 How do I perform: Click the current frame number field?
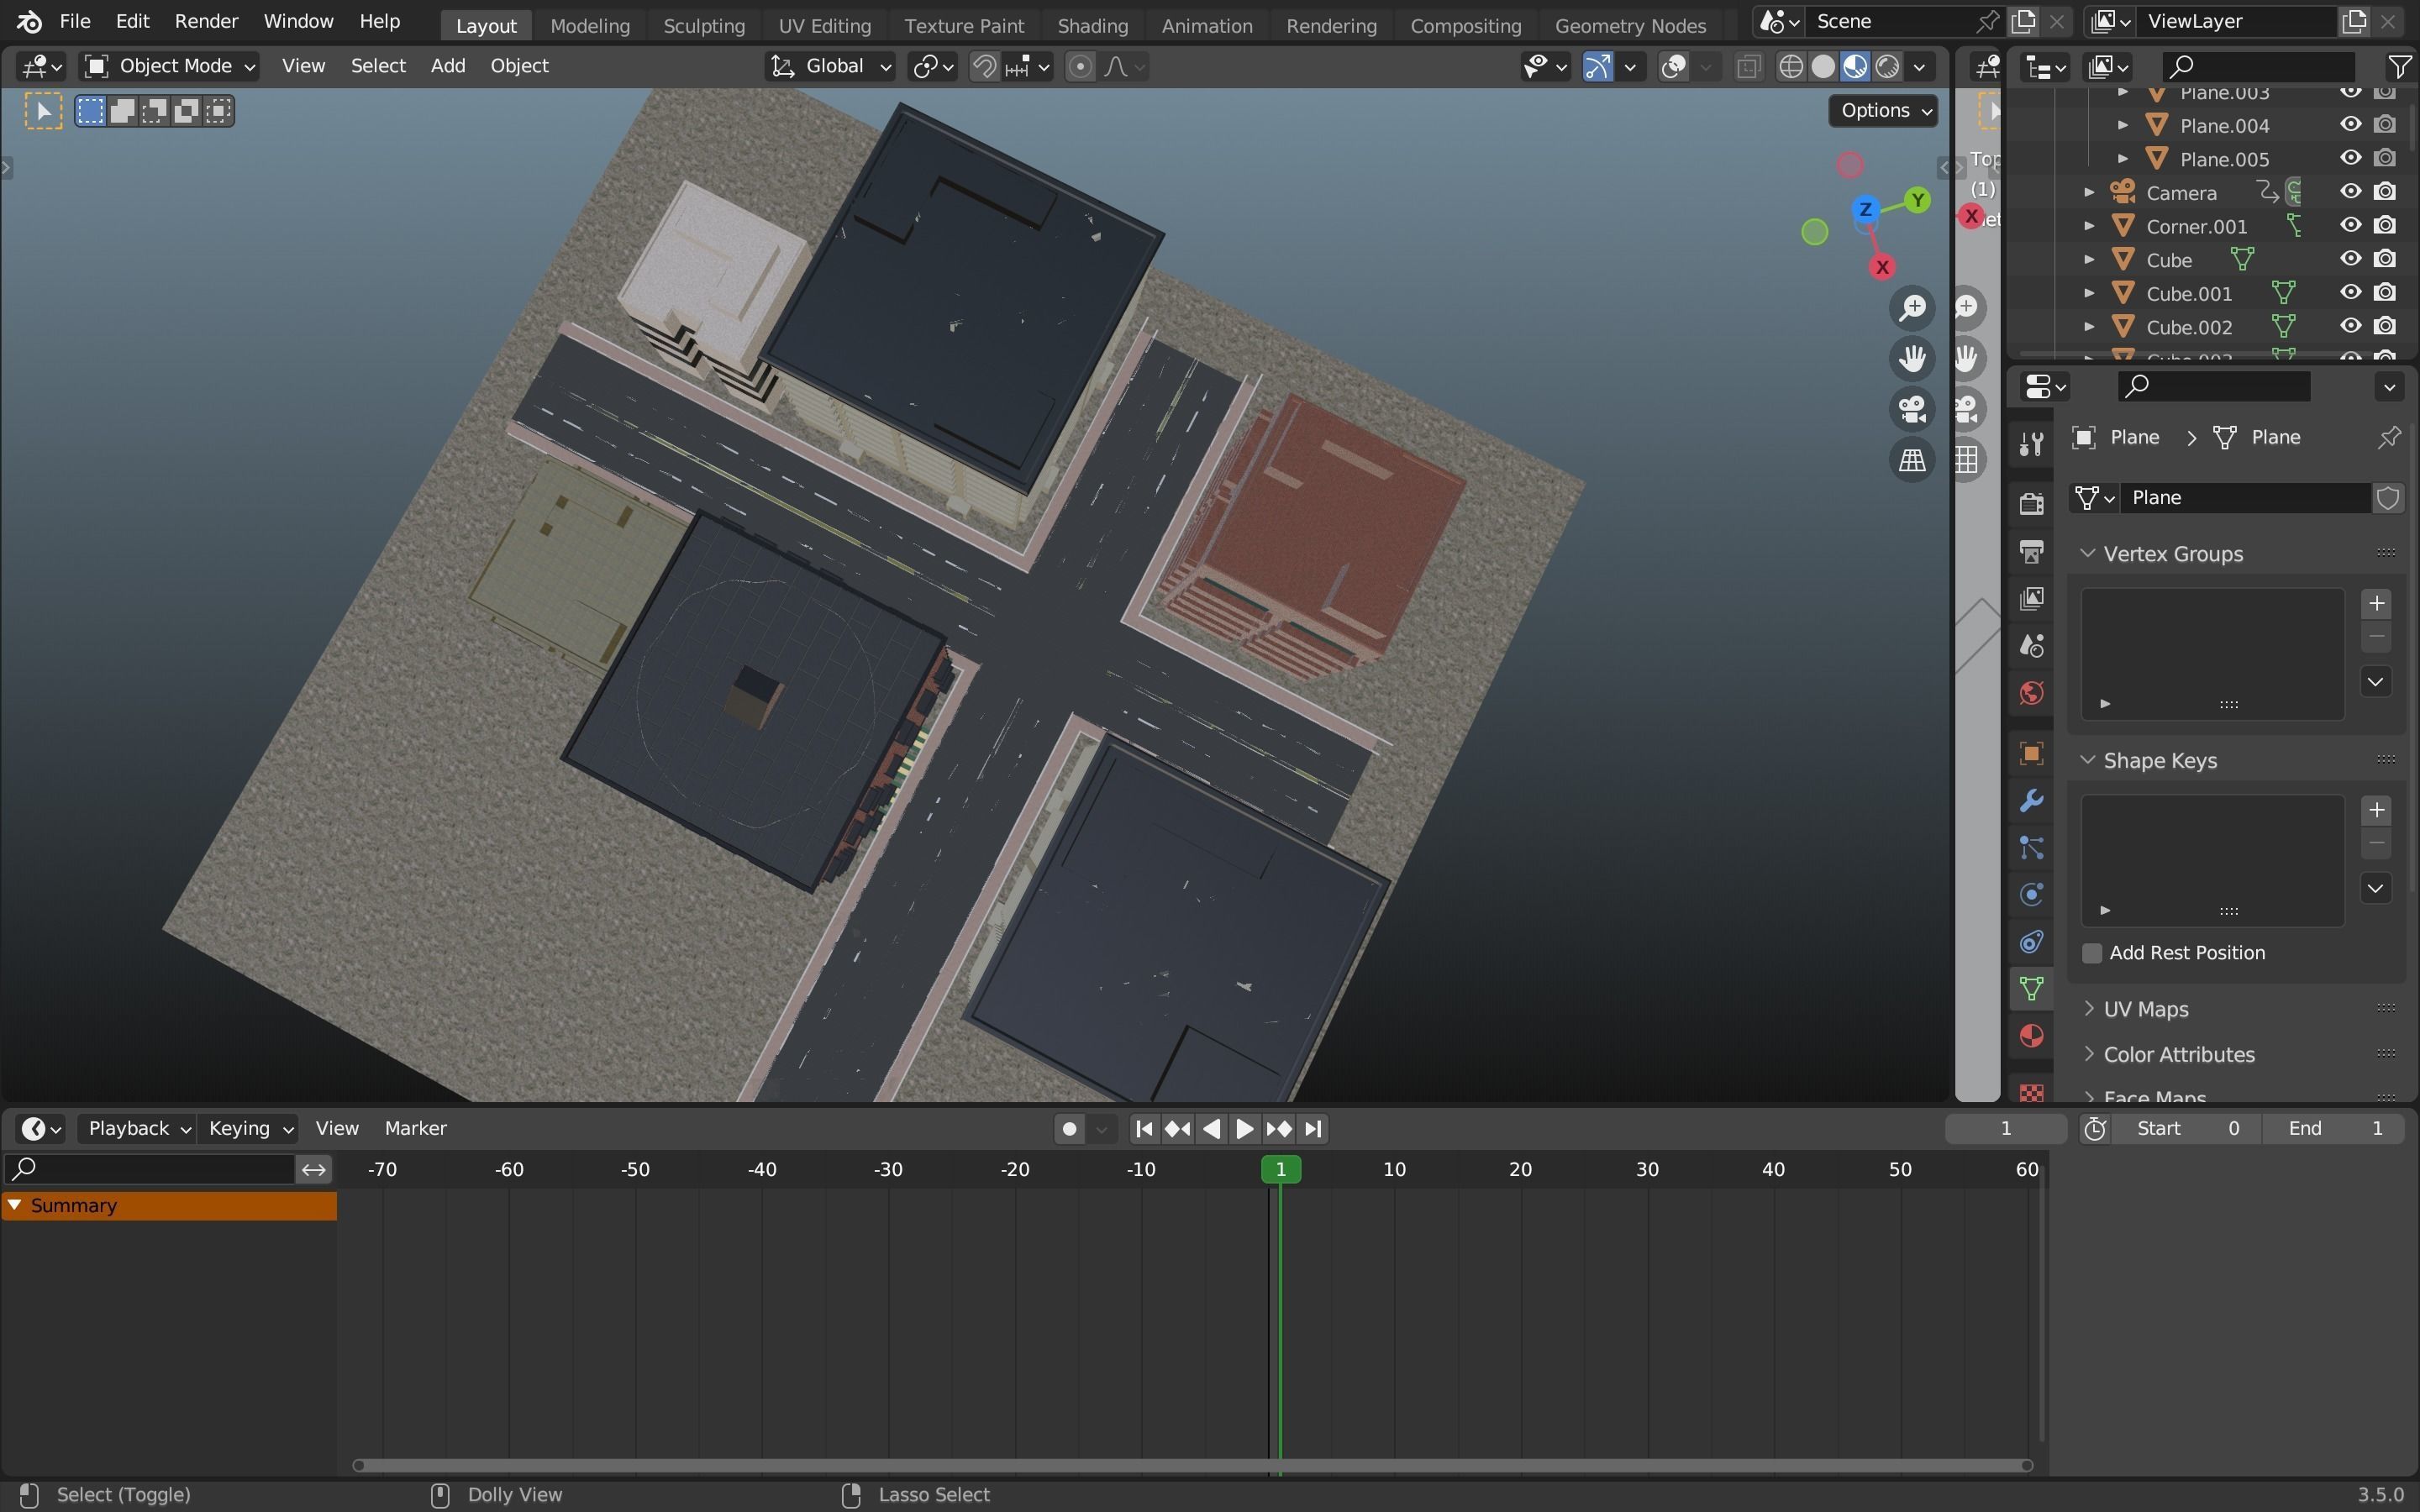coord(2005,1128)
